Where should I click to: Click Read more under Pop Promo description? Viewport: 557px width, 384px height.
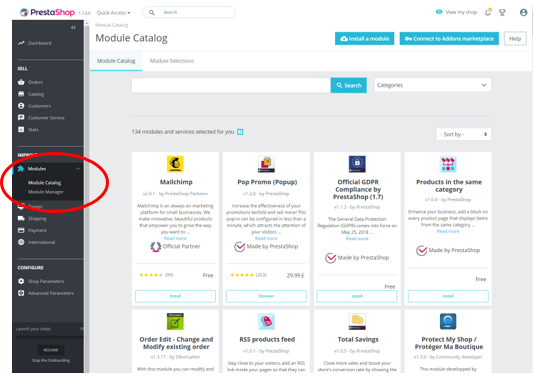point(266,238)
